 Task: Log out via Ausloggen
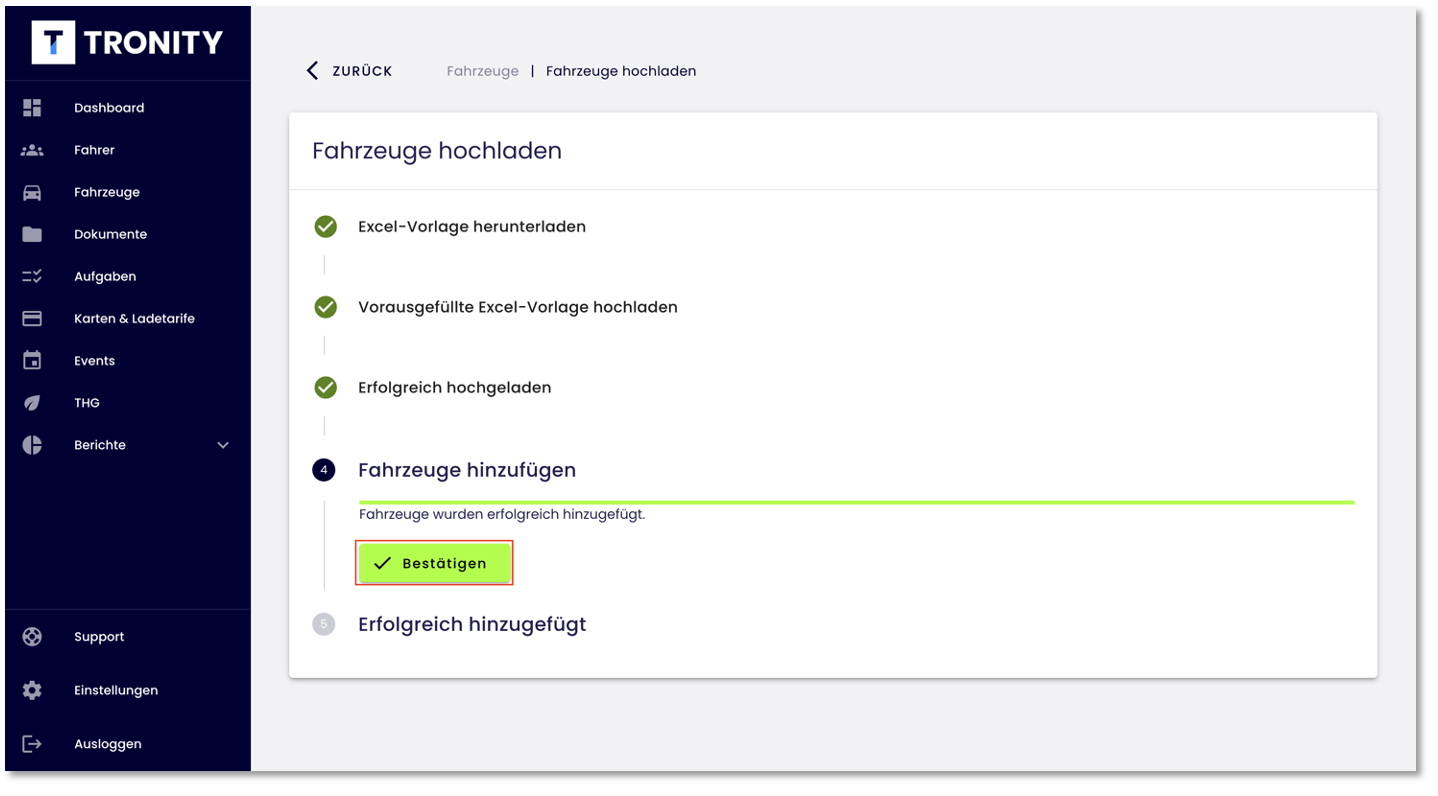108,744
